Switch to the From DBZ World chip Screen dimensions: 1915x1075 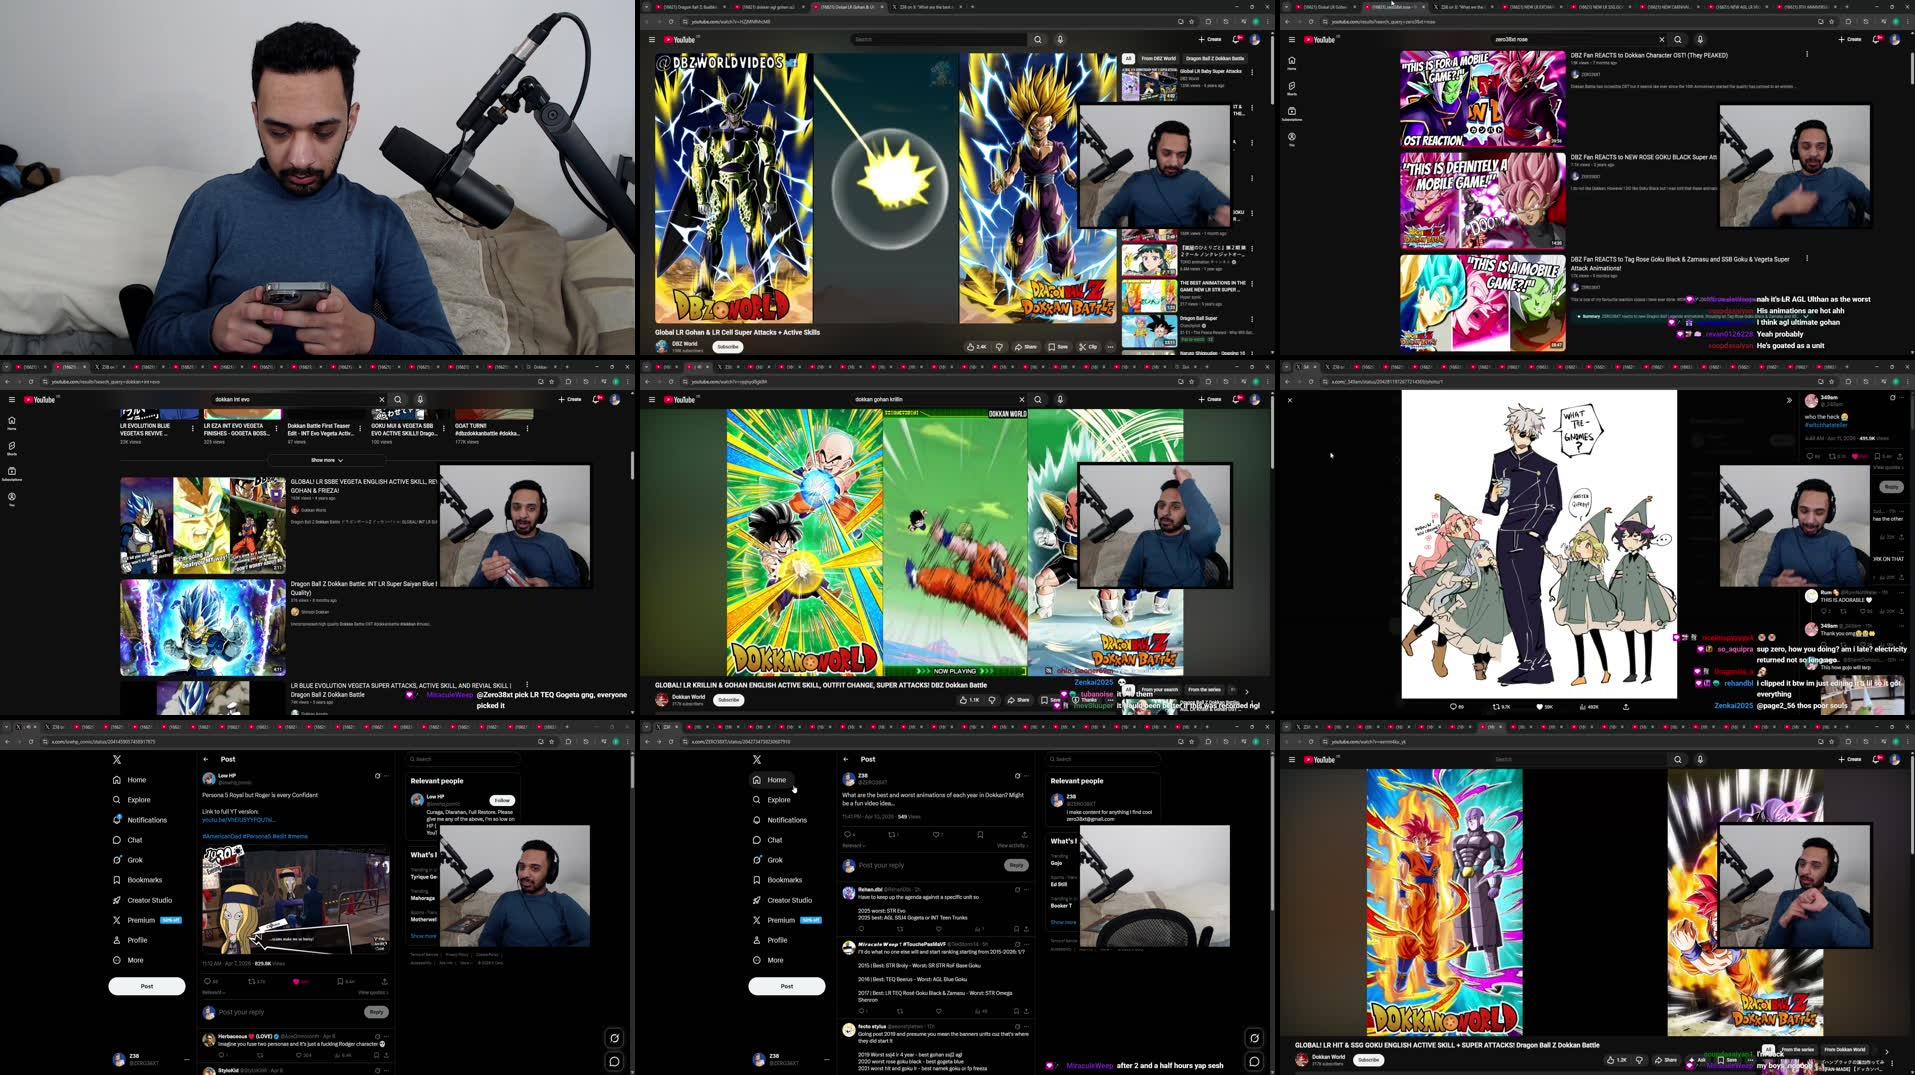tap(1161, 59)
